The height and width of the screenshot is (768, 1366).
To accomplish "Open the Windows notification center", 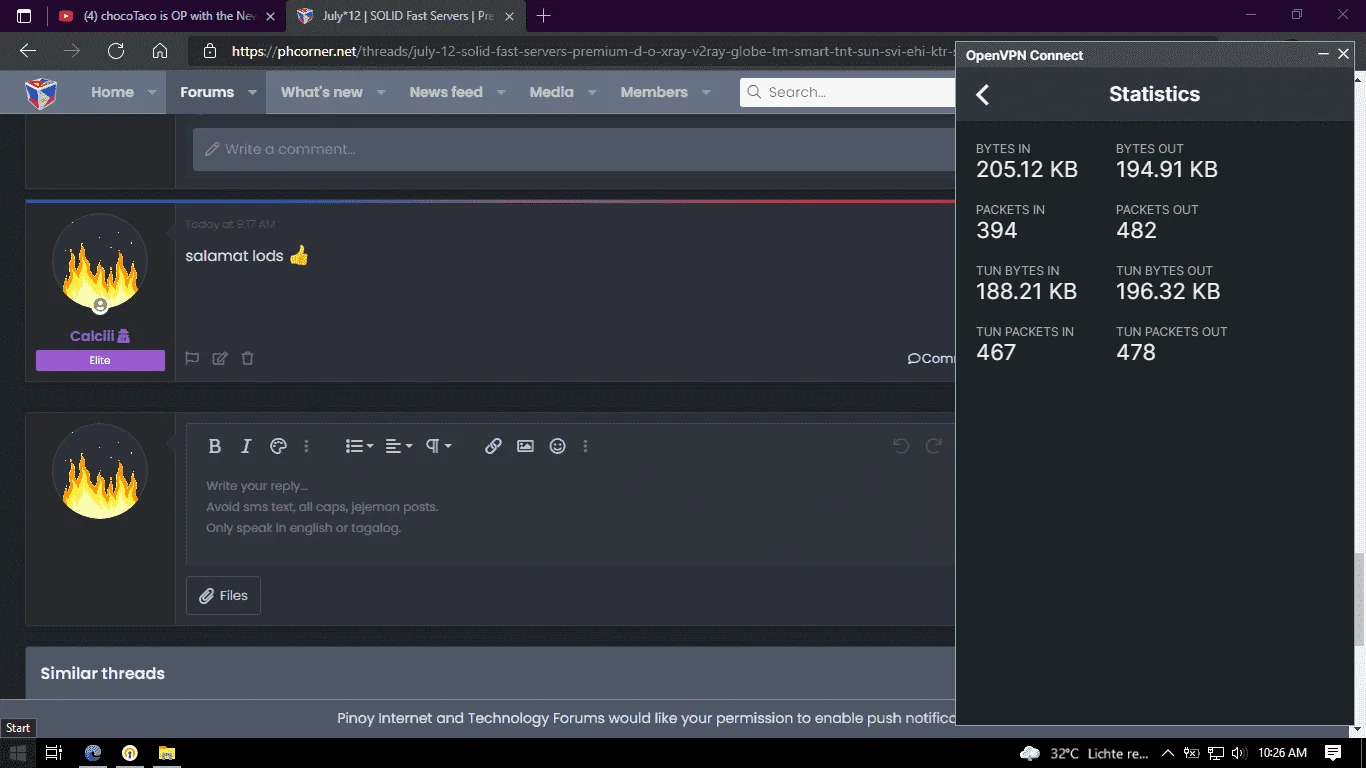I will tap(1333, 753).
